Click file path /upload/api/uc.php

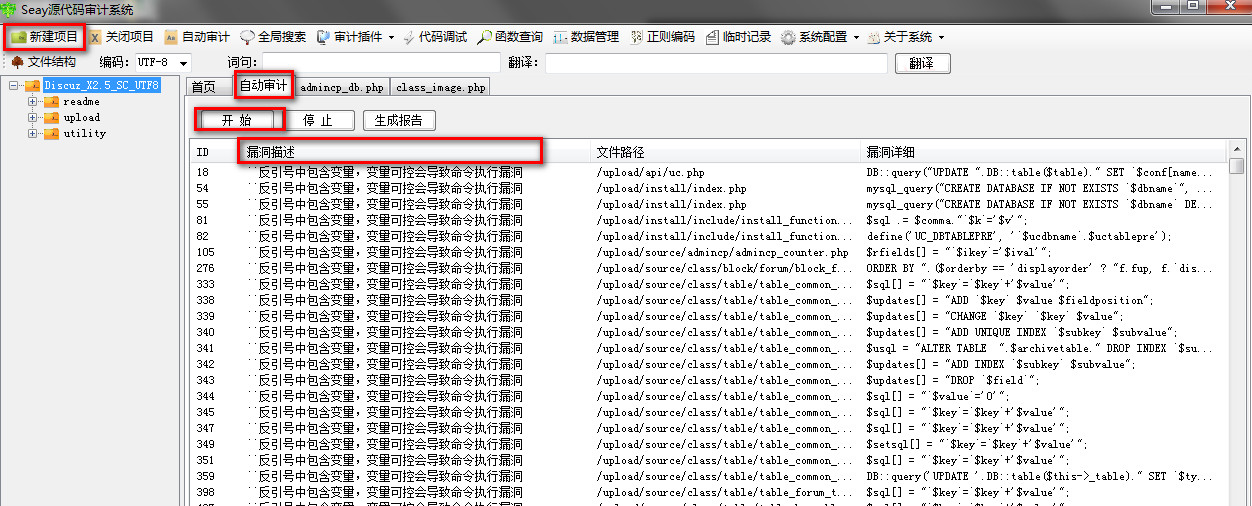tap(650, 172)
